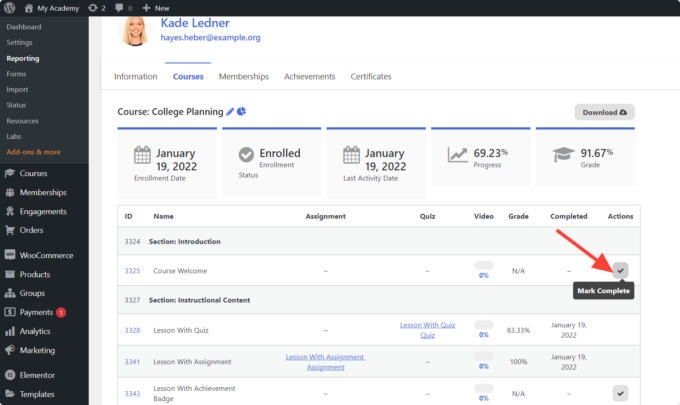Click the pencil edit icon beside College Planning
680x405 pixels.
coord(230,112)
